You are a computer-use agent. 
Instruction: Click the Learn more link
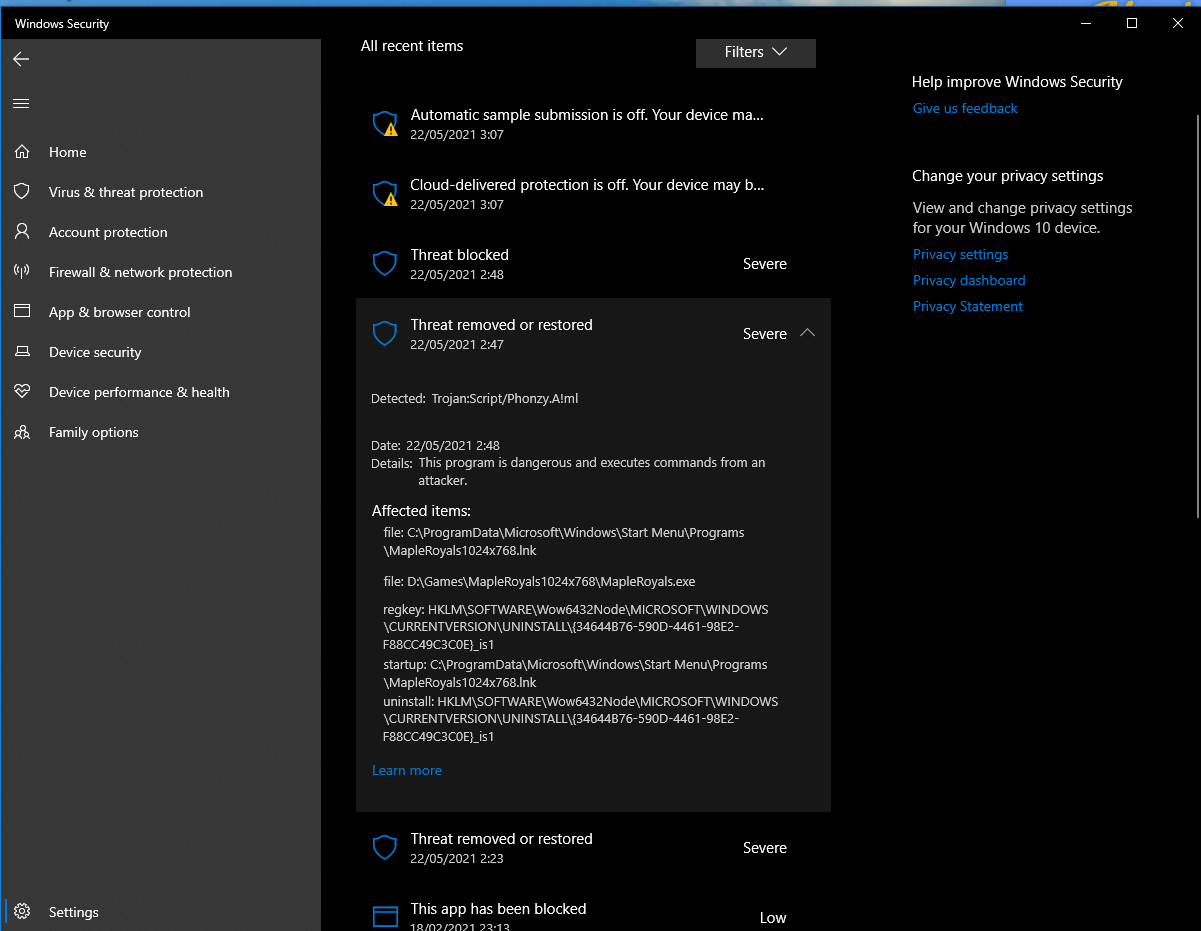[406, 770]
